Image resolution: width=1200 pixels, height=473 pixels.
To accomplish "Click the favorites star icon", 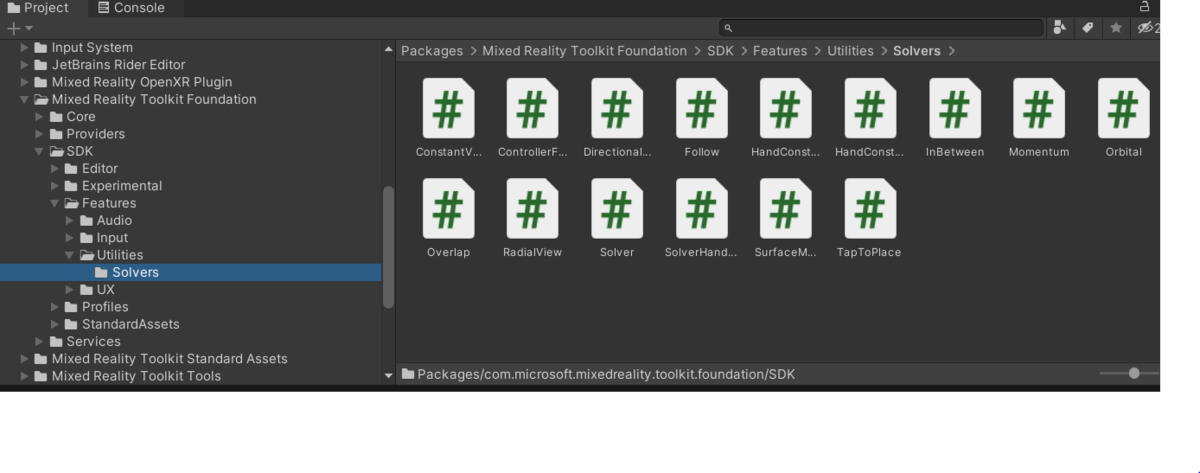I will click(1116, 28).
